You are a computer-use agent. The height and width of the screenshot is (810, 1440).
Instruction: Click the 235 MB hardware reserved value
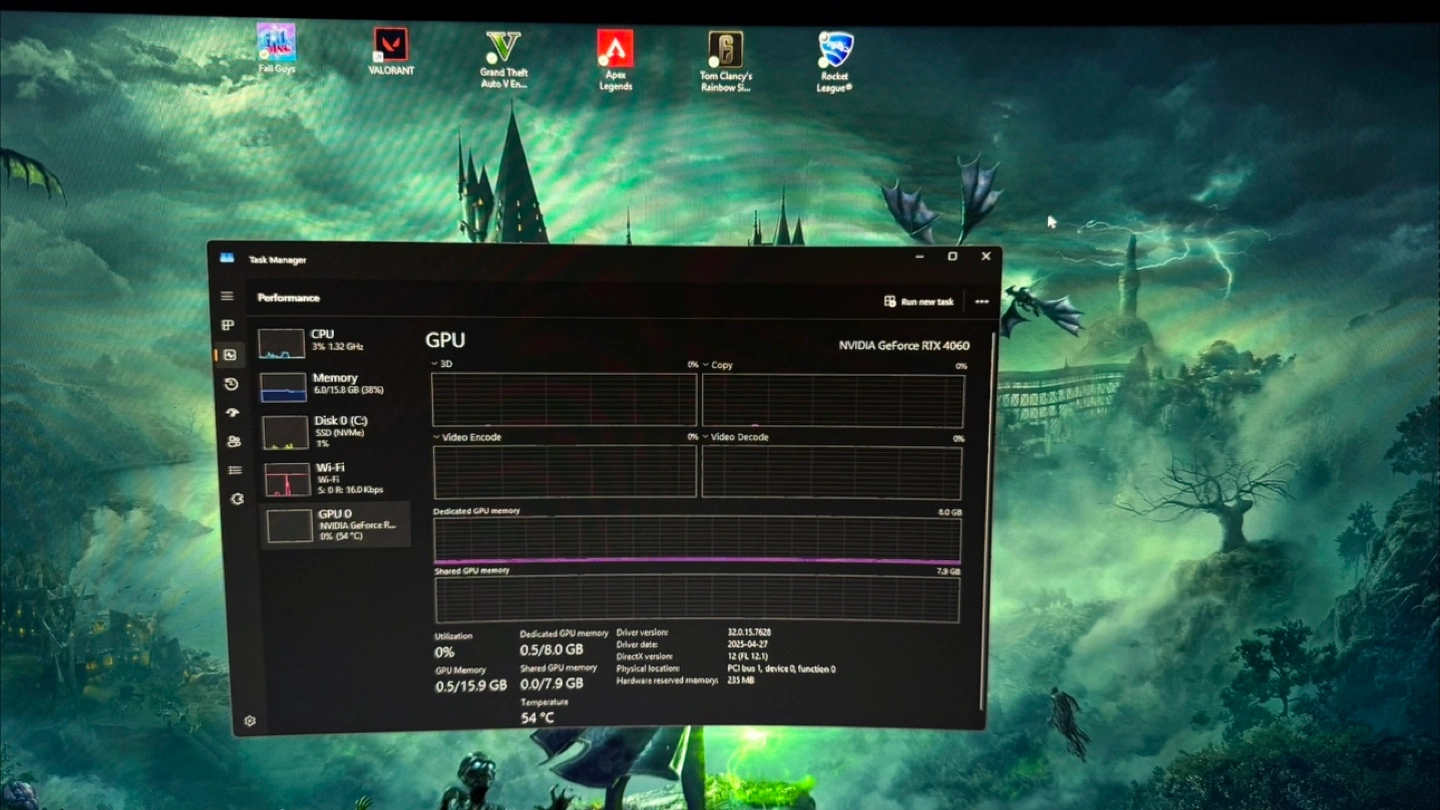click(x=740, y=681)
